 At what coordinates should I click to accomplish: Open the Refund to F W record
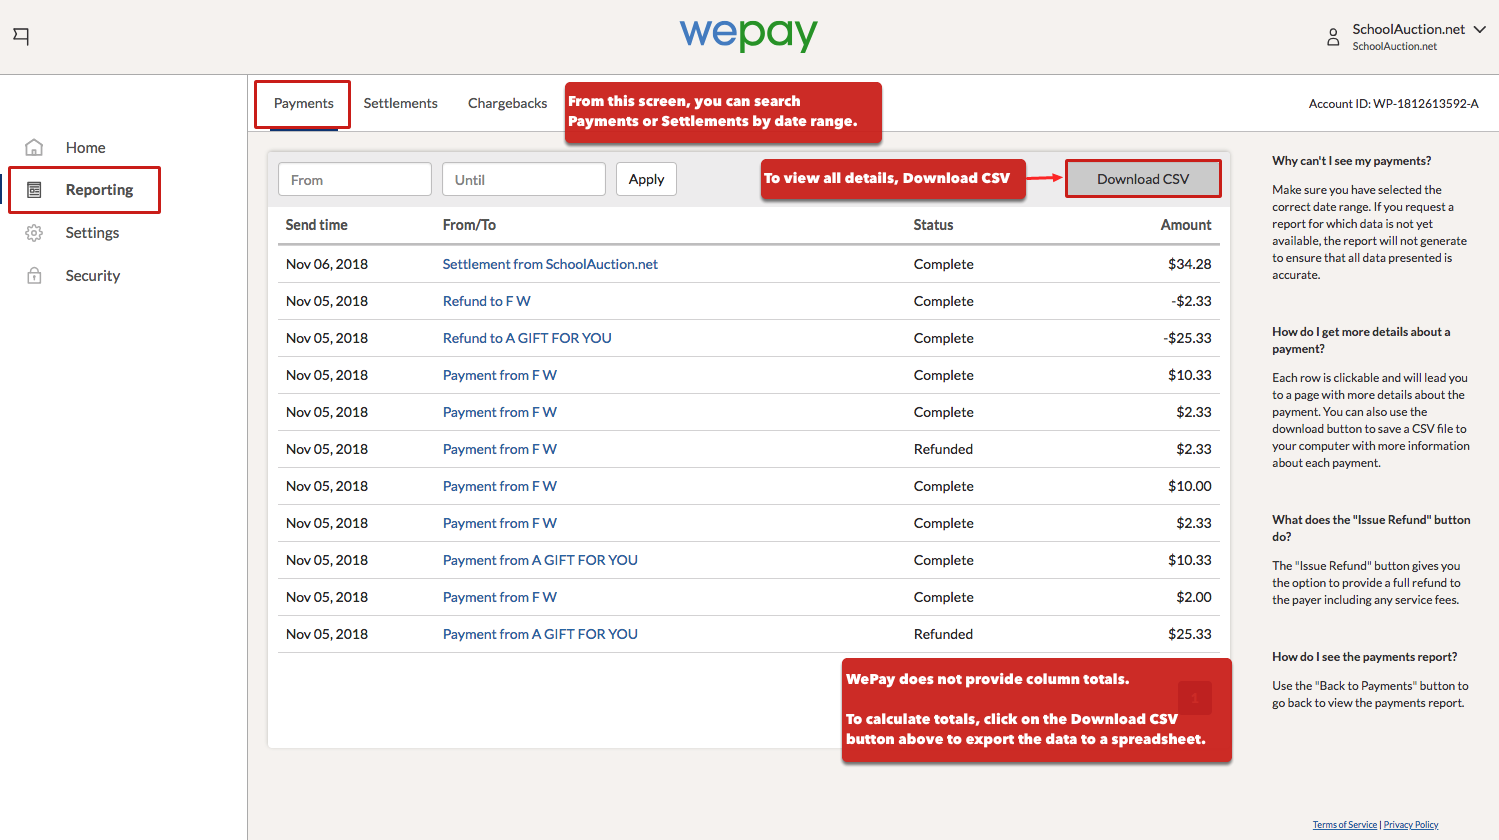point(487,301)
